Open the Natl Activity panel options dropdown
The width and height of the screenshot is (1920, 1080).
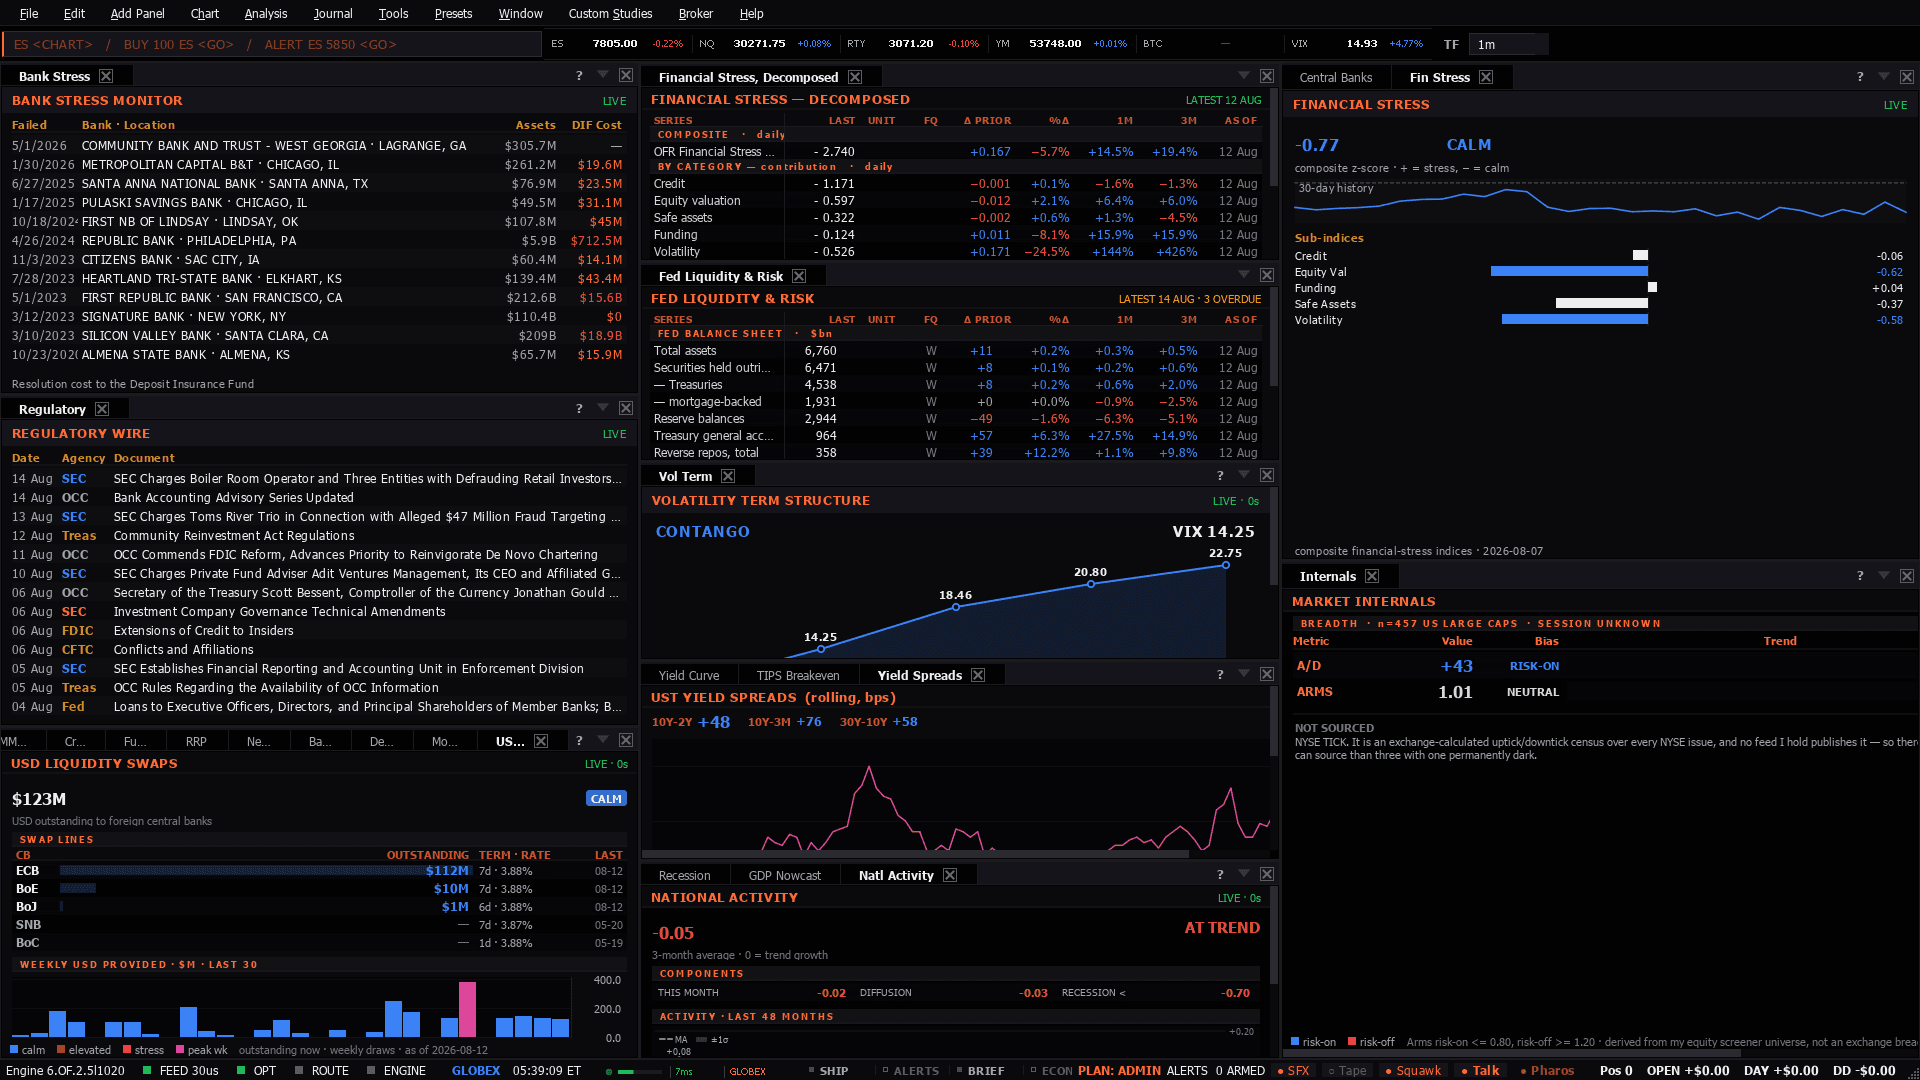[x=1244, y=874]
